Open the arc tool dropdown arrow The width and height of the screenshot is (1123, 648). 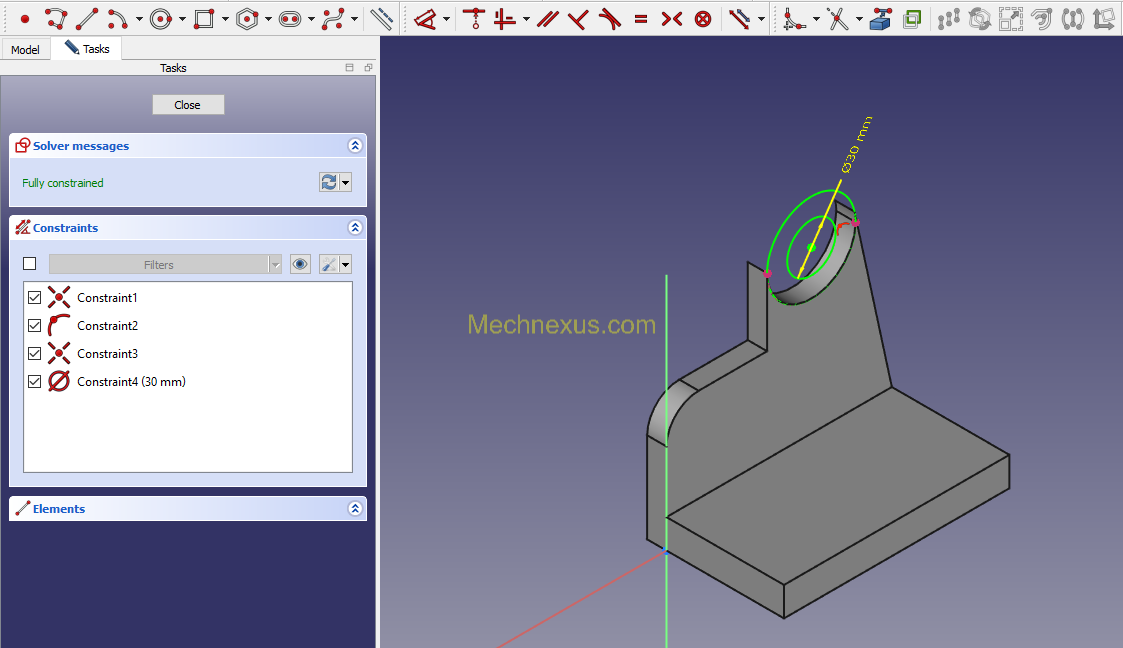[x=139, y=19]
